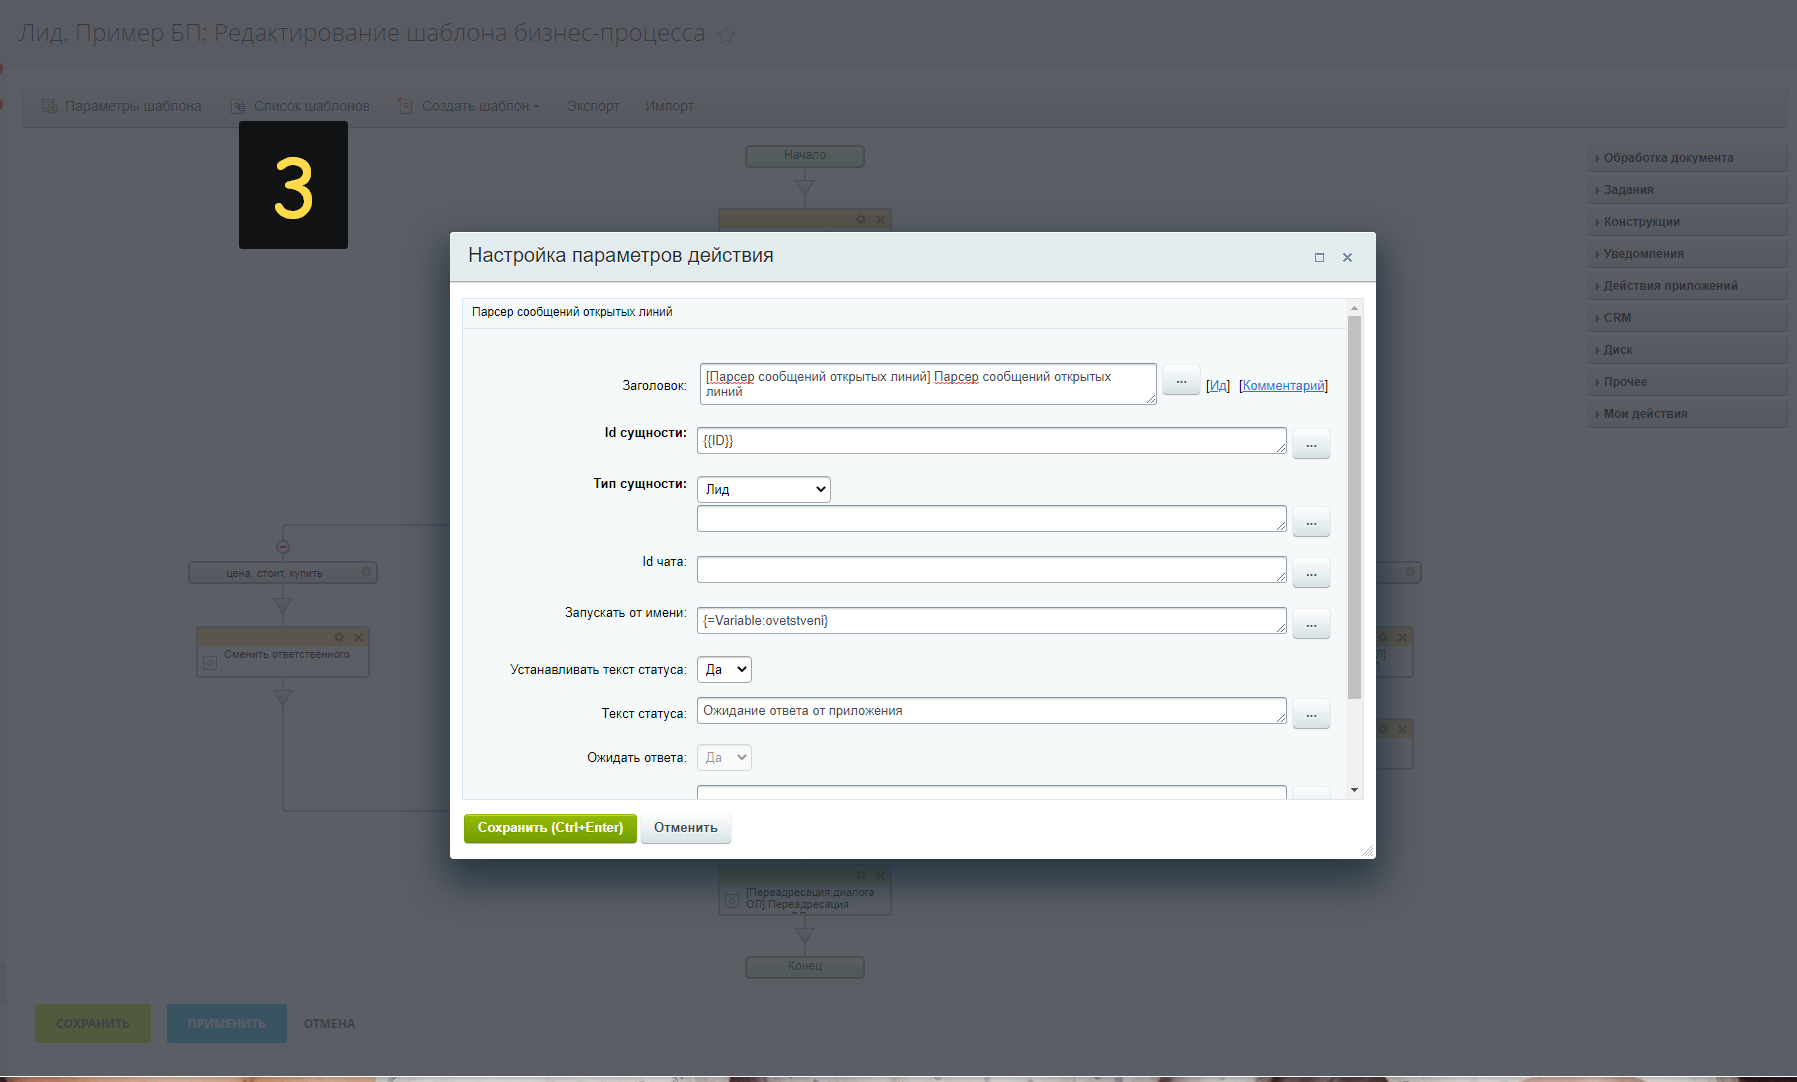Focus the Id сущности field containing {{ID}}
Image resolution: width=1797 pixels, height=1082 pixels.
tap(992, 441)
